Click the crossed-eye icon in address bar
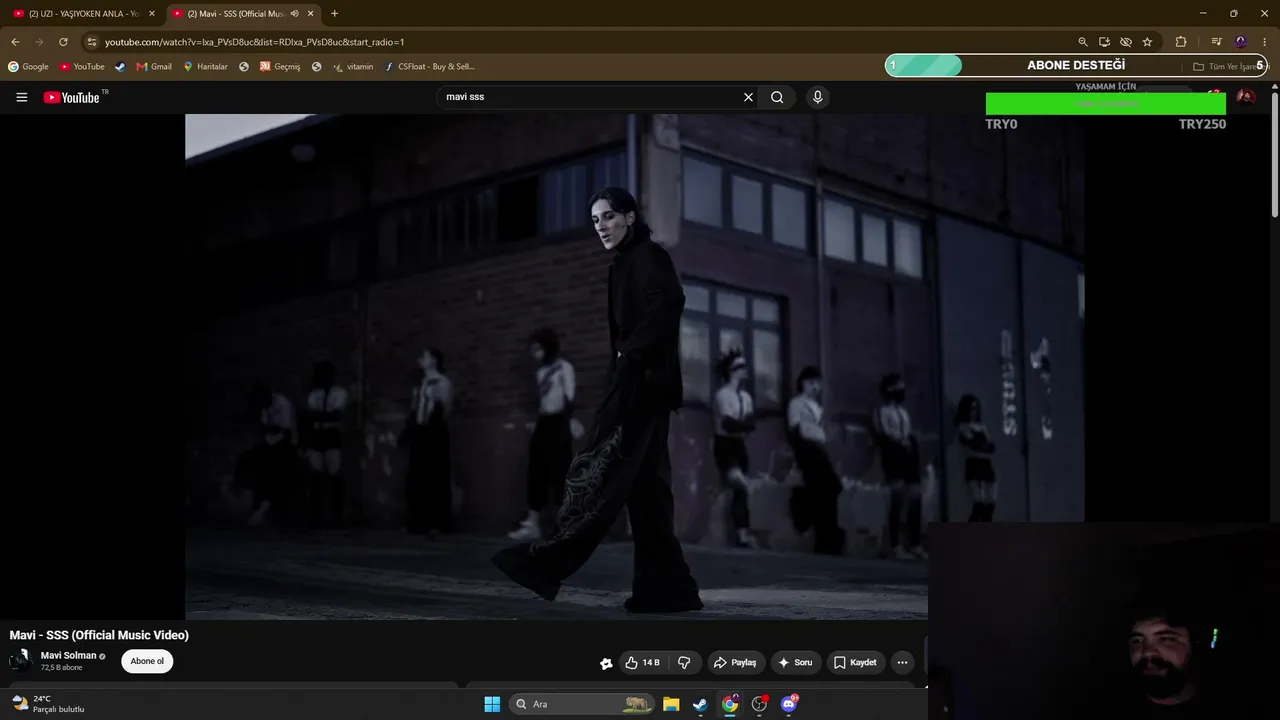Screen dimensions: 1280x720 [x=1126, y=42]
